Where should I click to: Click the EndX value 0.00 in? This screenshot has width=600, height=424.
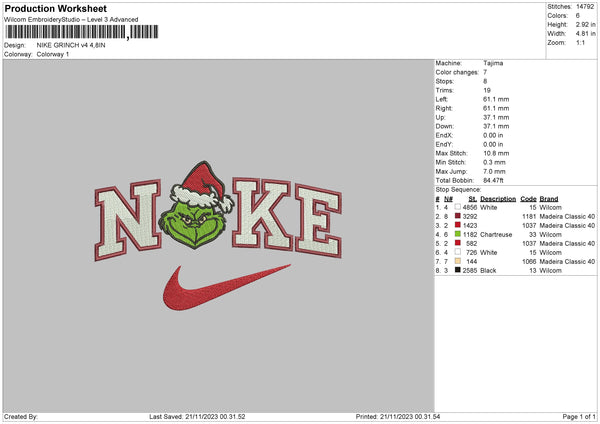[x=493, y=135]
